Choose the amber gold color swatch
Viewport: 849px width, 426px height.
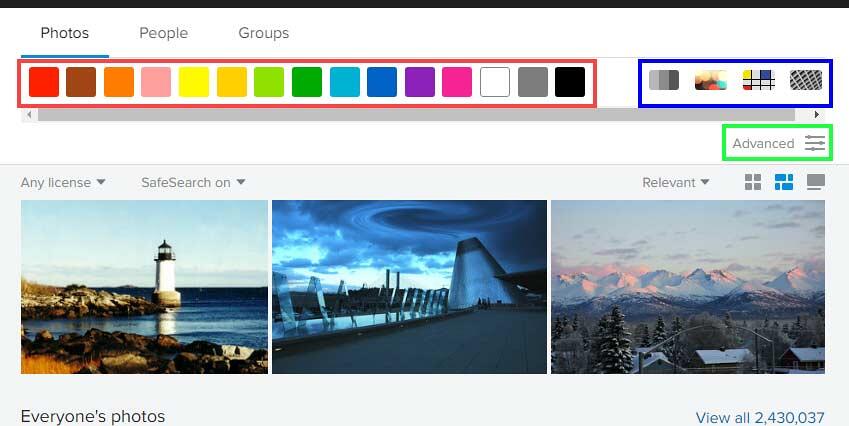tap(232, 82)
